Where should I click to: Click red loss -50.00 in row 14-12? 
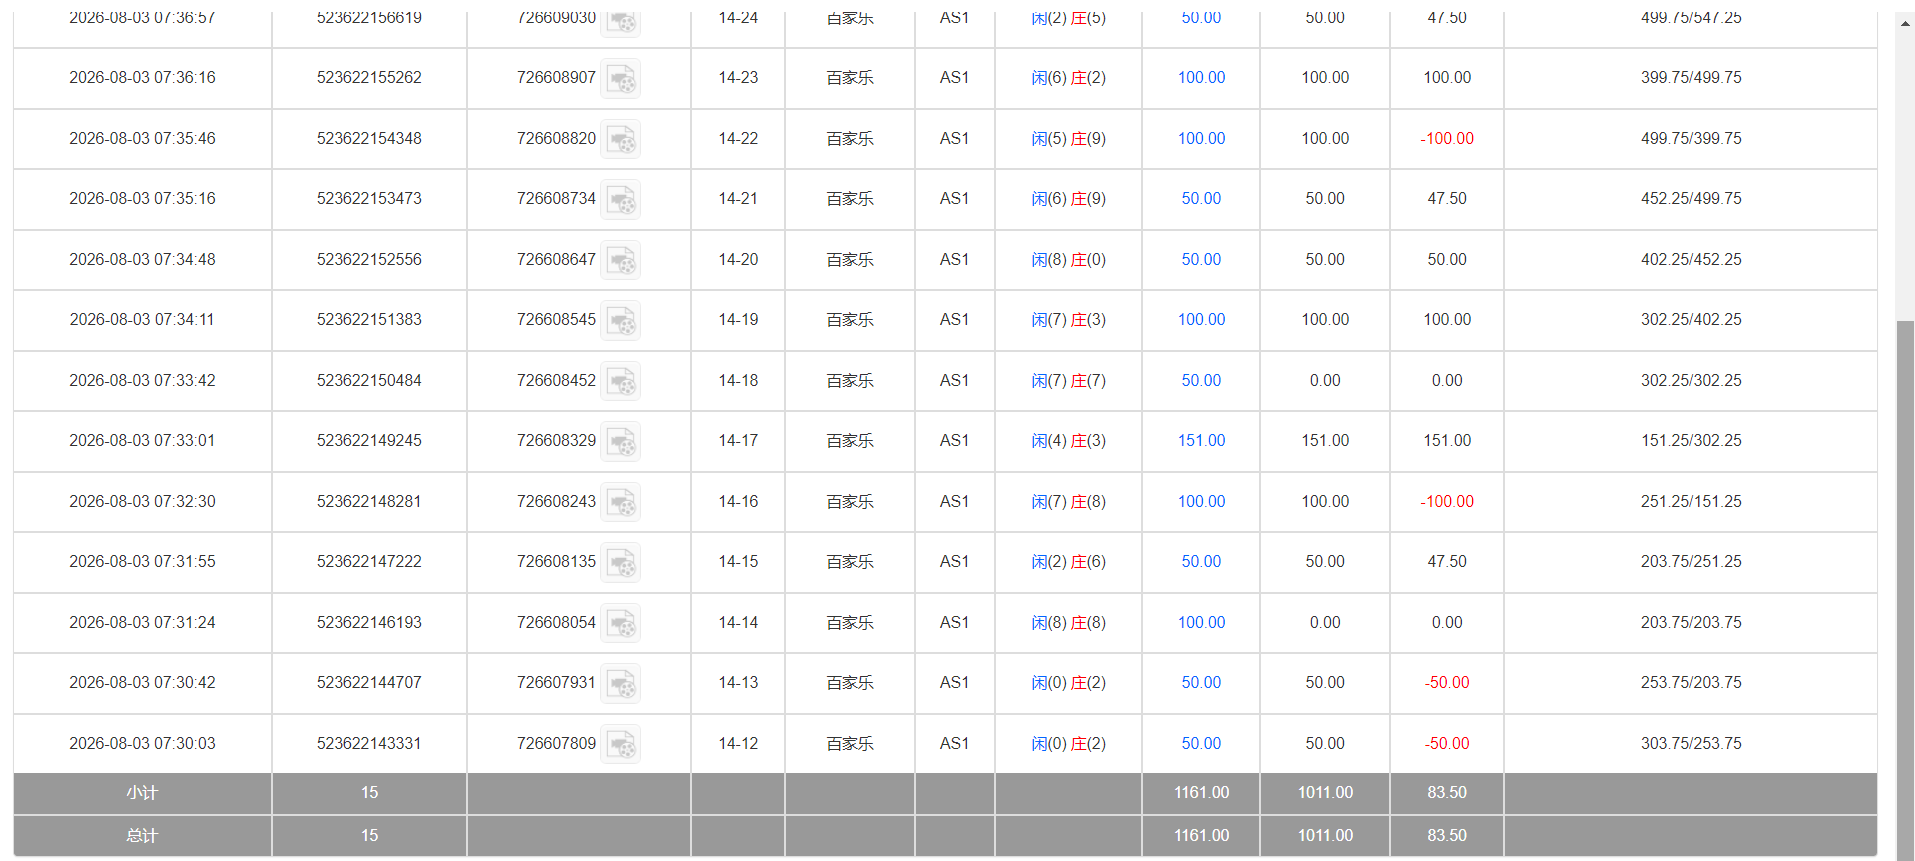pos(1447,744)
